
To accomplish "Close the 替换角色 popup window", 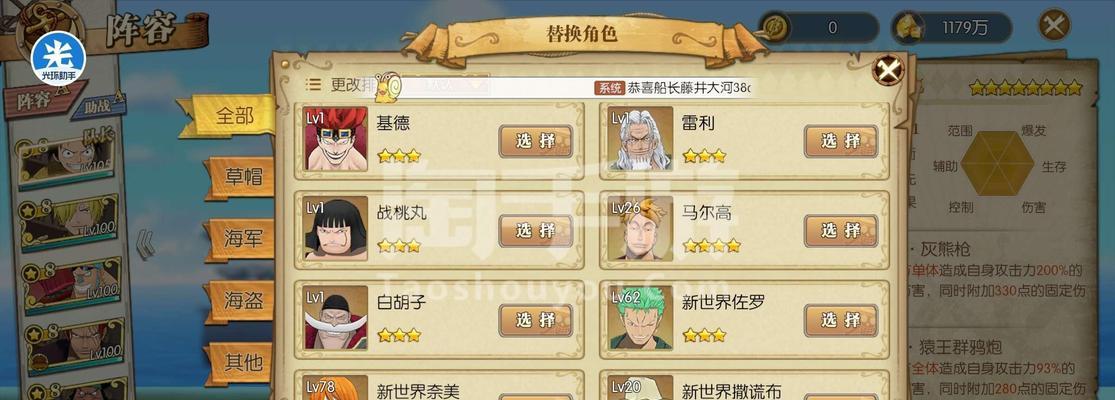I will click(x=888, y=70).
